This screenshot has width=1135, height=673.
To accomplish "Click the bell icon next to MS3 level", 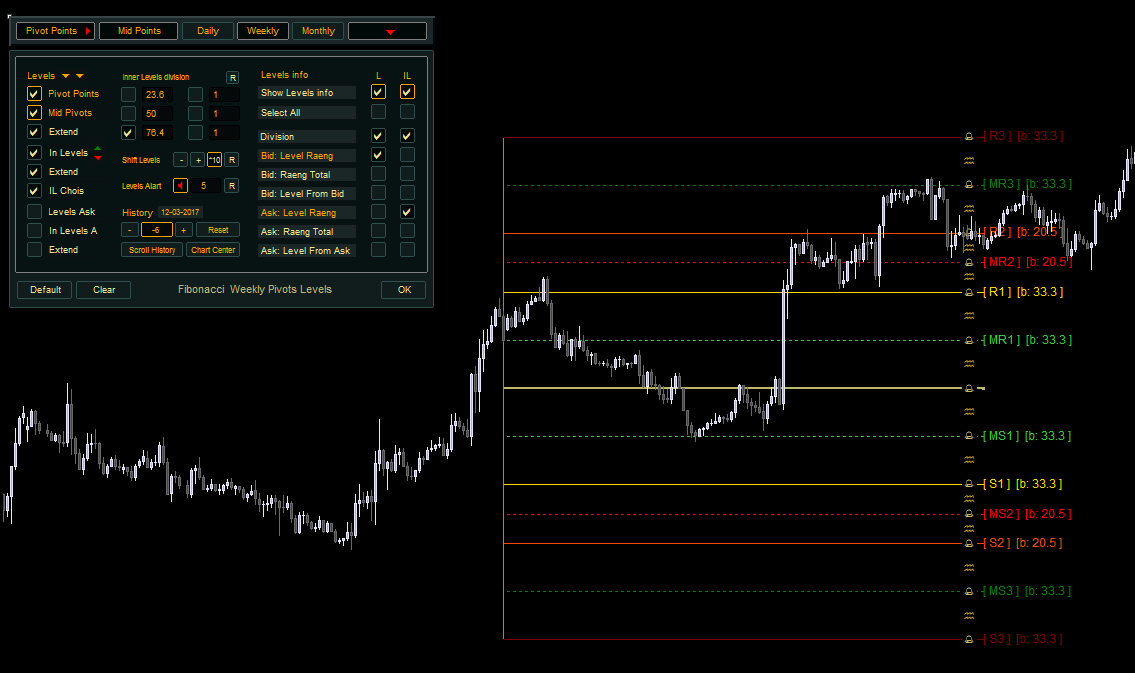I will [x=968, y=591].
